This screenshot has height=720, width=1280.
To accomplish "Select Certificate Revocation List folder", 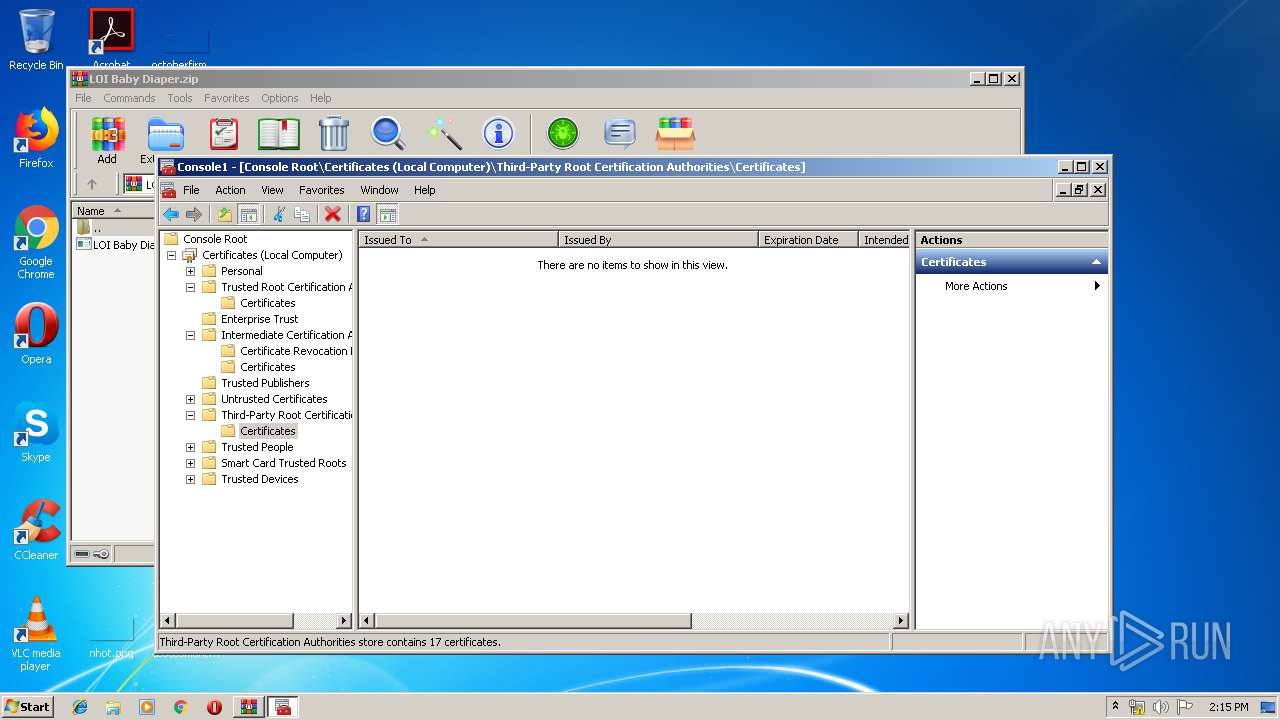I will point(294,351).
